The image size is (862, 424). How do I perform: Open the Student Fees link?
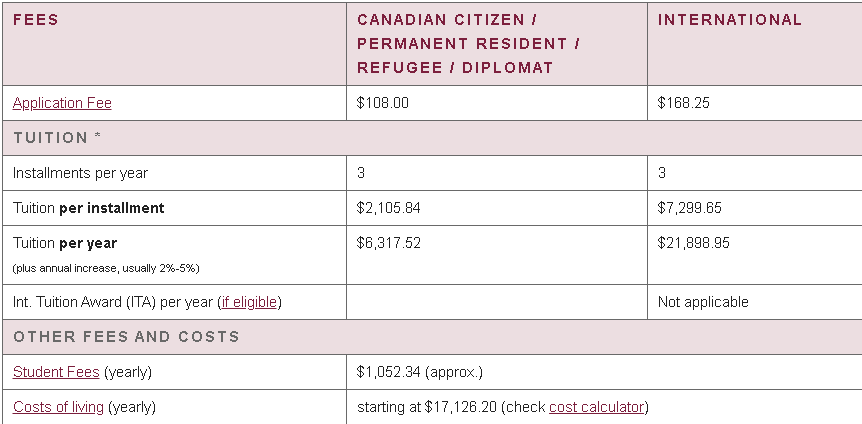pos(56,372)
